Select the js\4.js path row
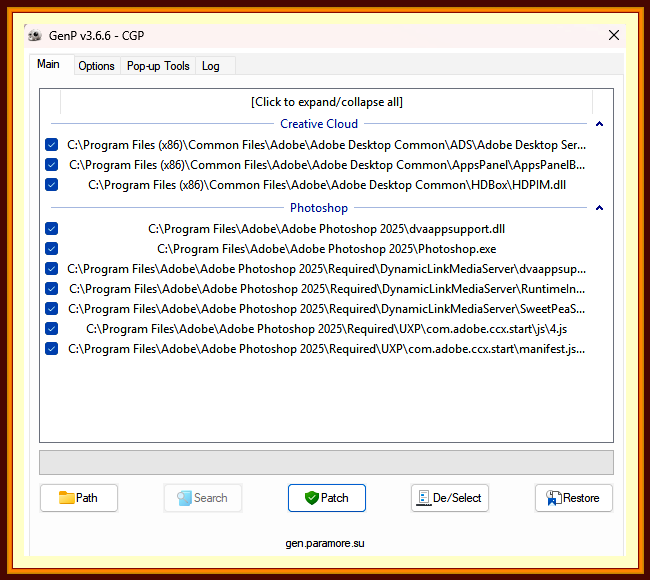The image size is (650, 580). pos(327,329)
